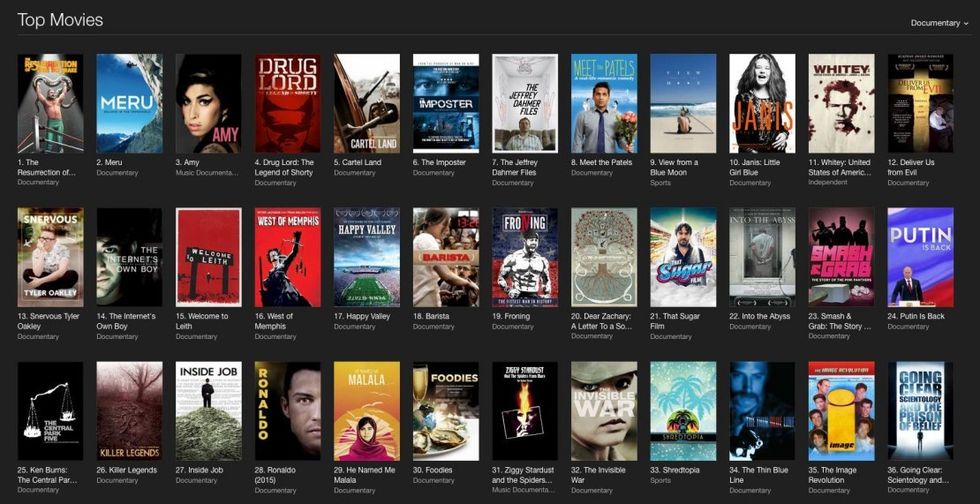
Task: Open The Central Park Five poster
Action: point(50,411)
